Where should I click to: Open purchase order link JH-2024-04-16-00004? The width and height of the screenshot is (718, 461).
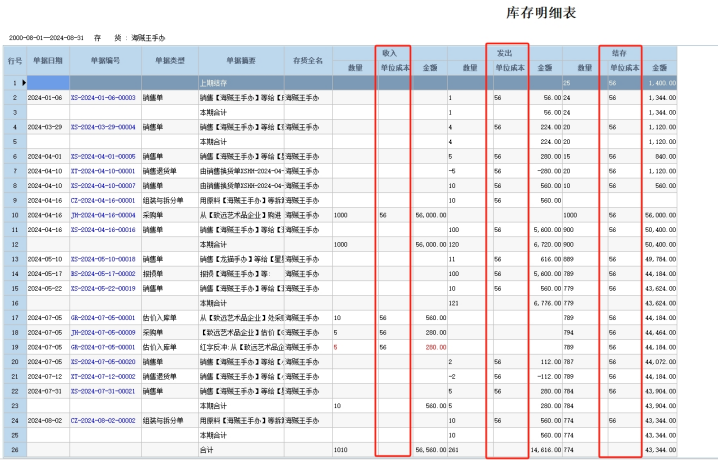(103, 215)
